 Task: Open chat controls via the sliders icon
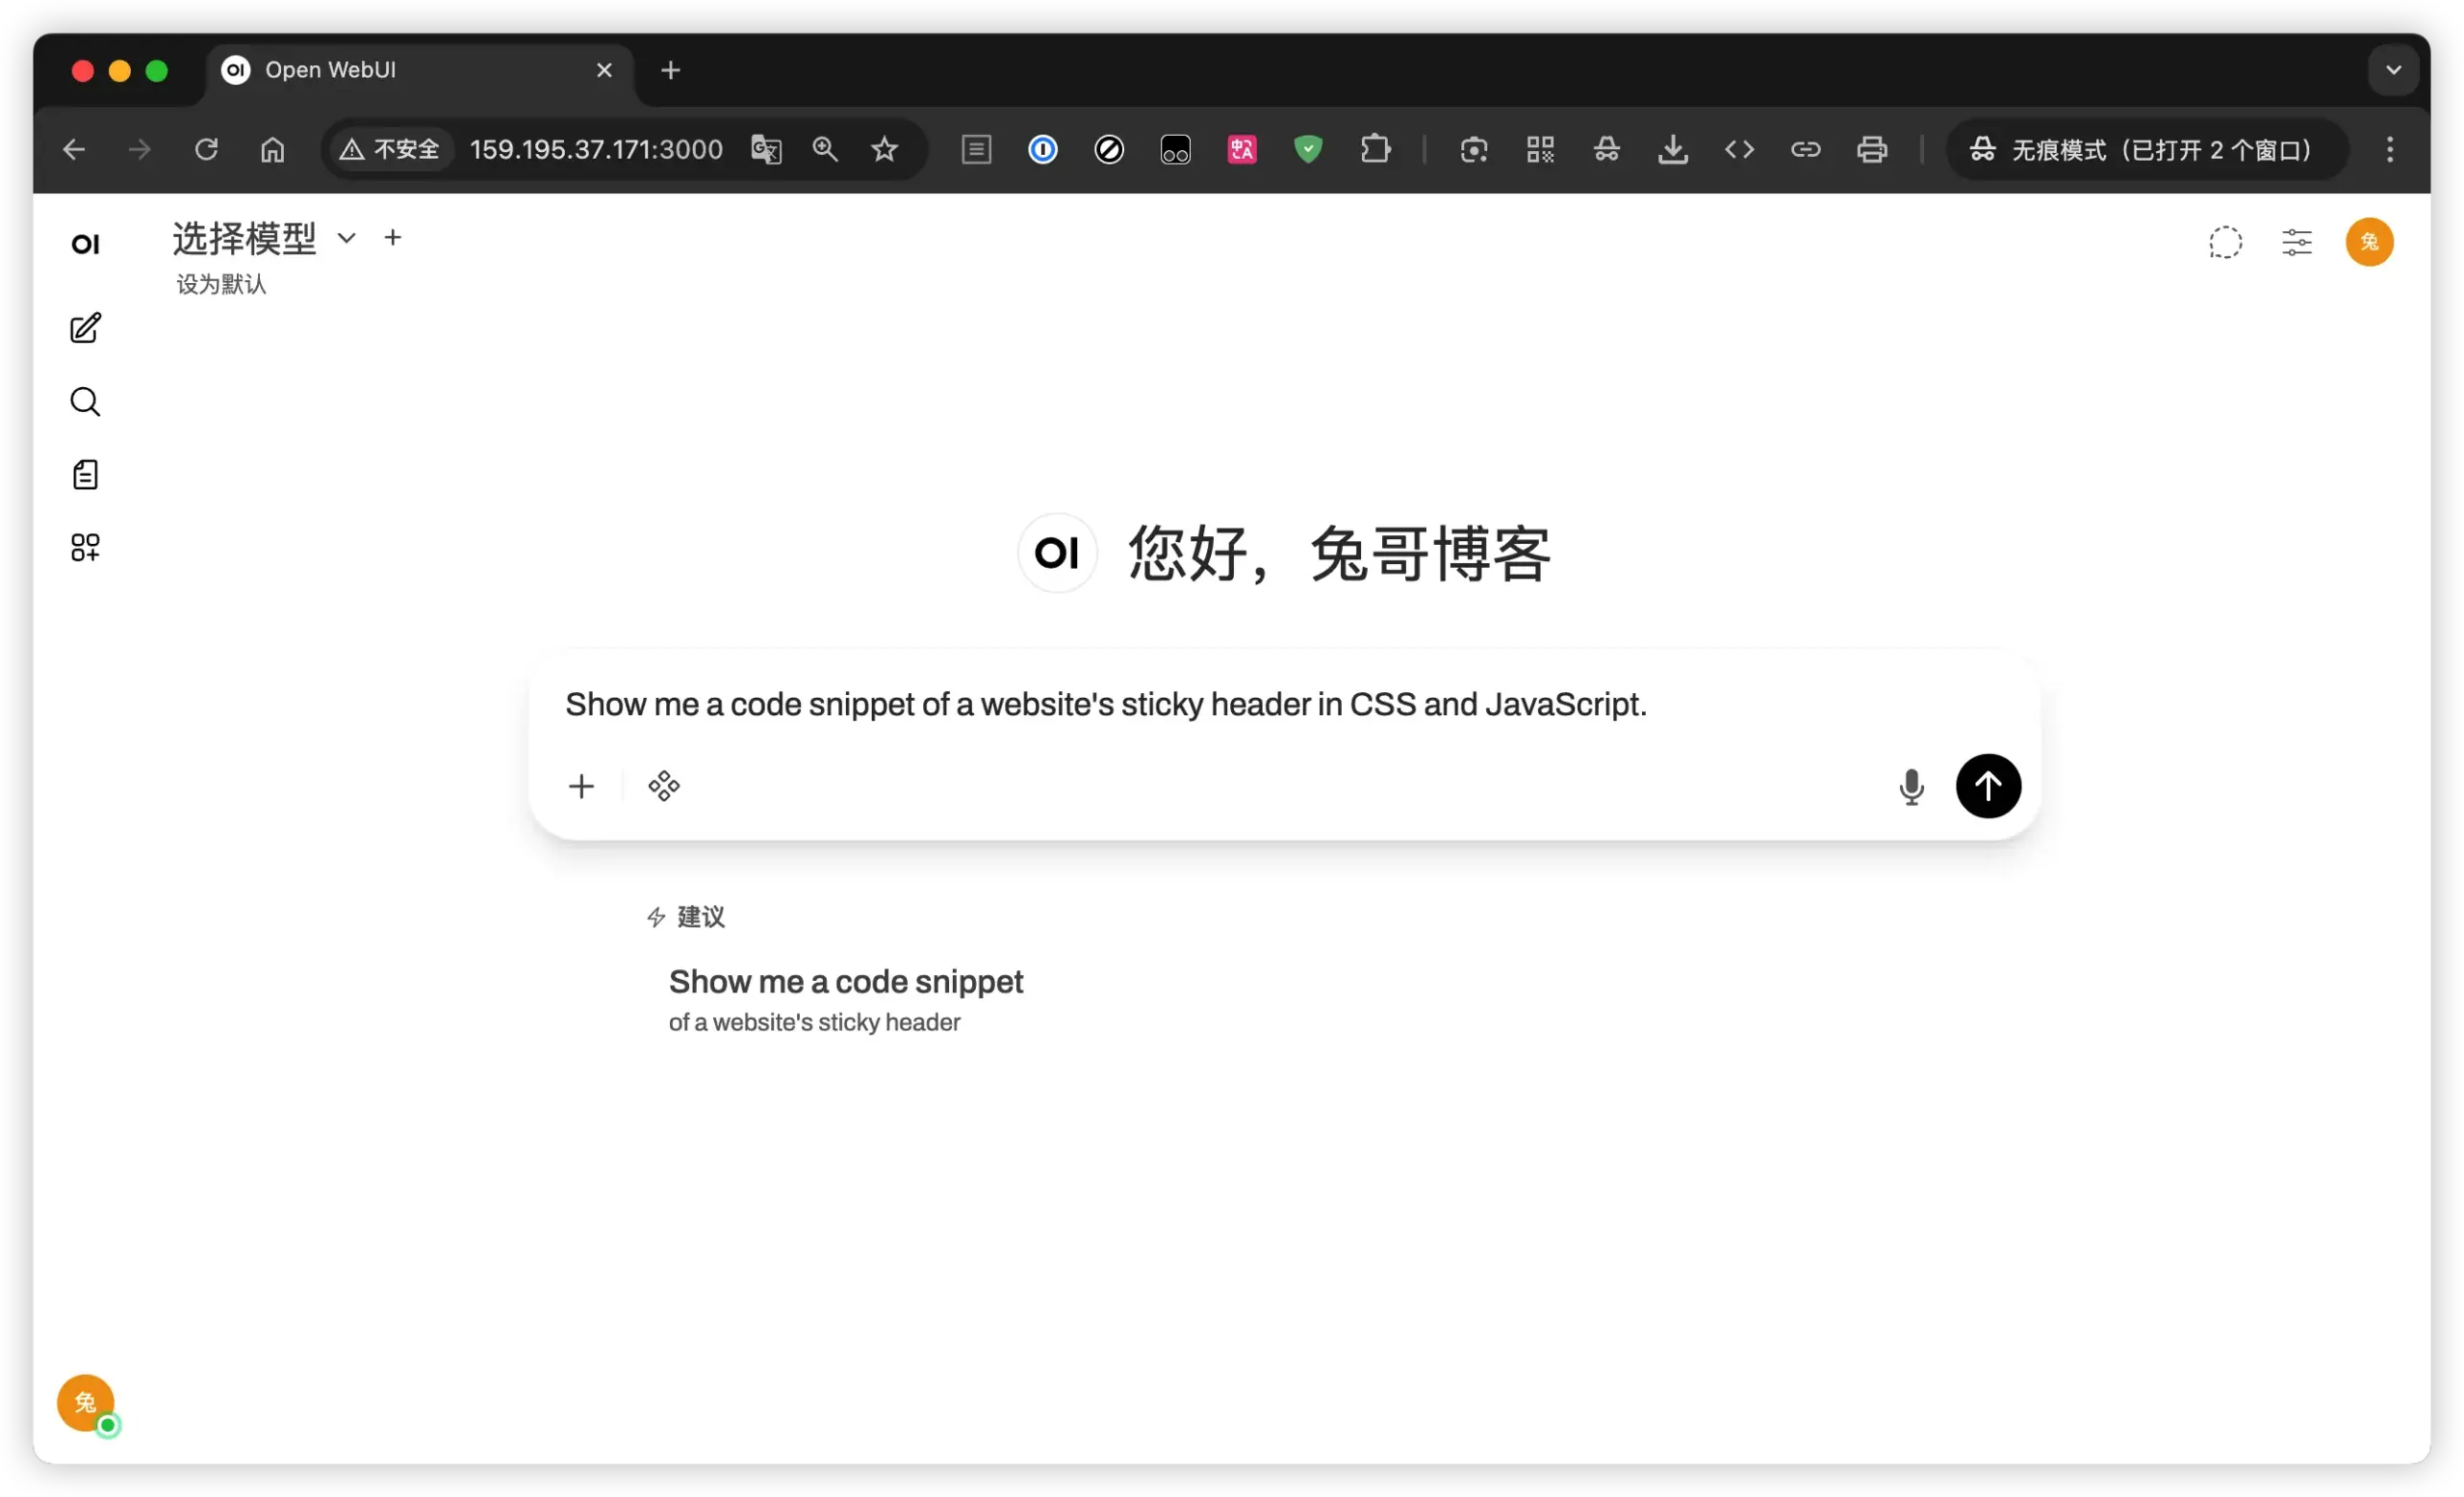tap(2297, 242)
